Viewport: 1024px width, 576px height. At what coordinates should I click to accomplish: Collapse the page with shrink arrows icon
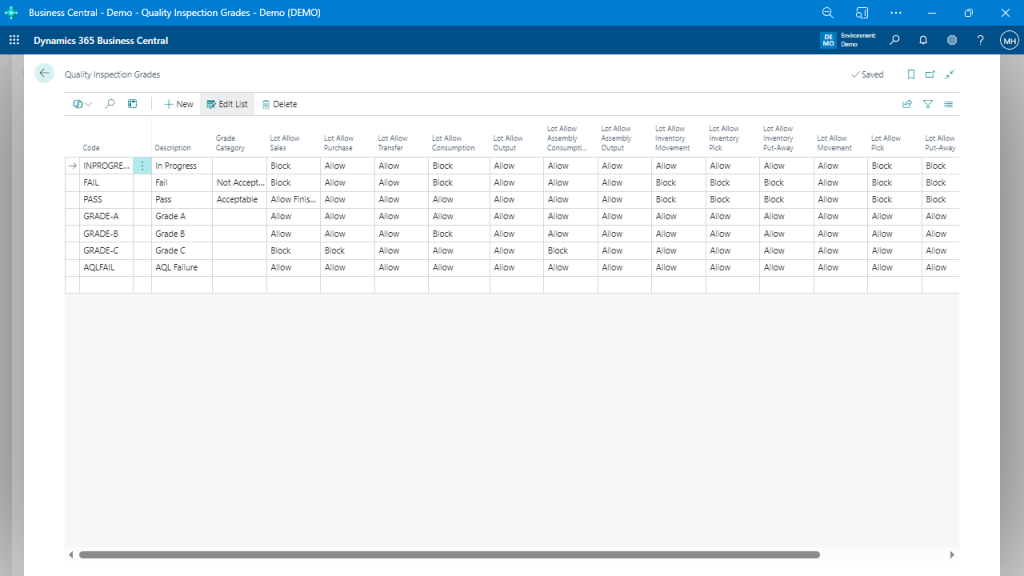(x=949, y=74)
